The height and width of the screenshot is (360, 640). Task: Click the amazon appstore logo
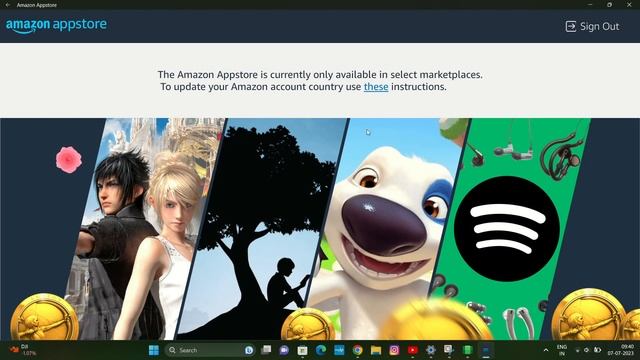(56, 25)
